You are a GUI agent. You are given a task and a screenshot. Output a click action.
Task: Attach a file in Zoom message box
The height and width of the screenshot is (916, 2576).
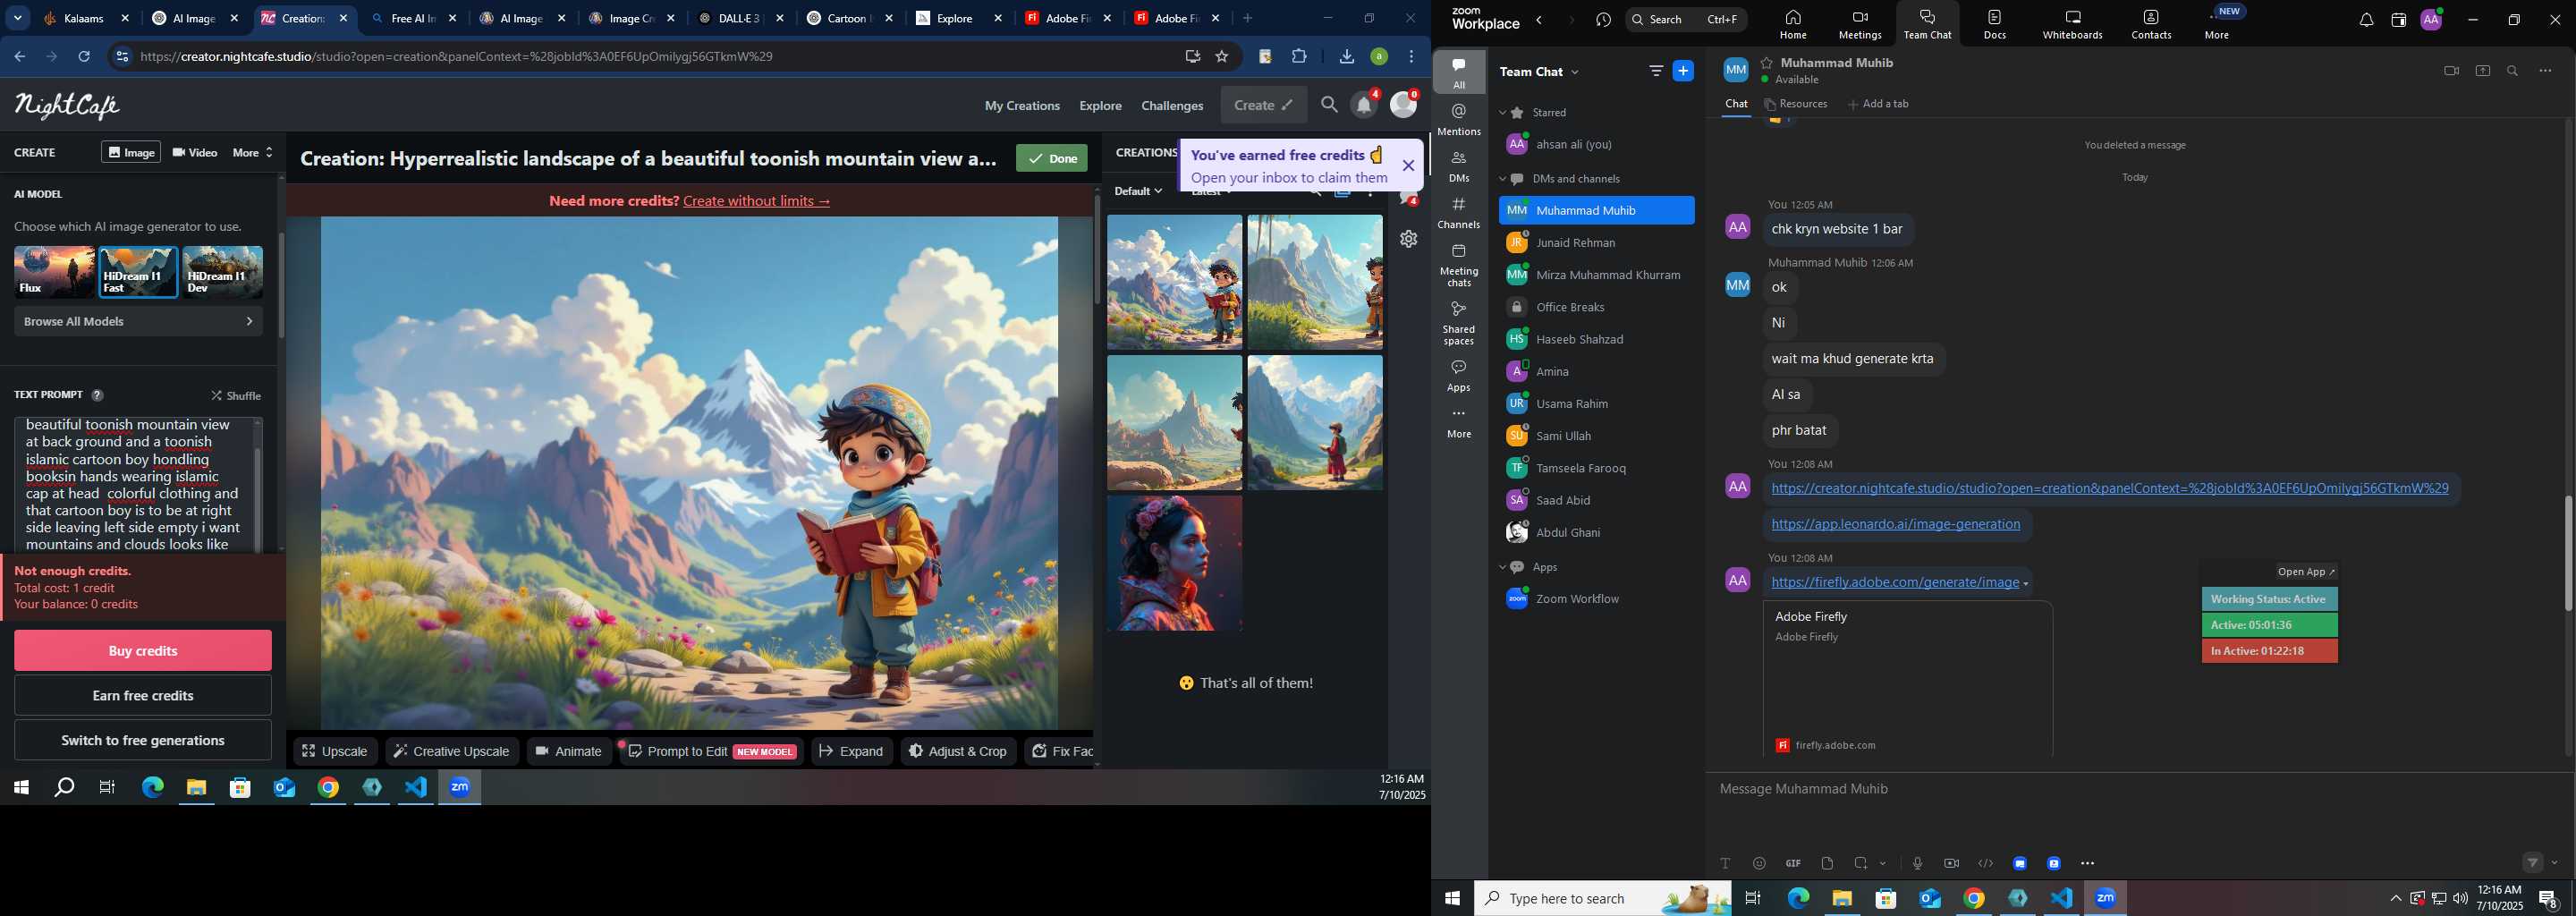point(1827,863)
